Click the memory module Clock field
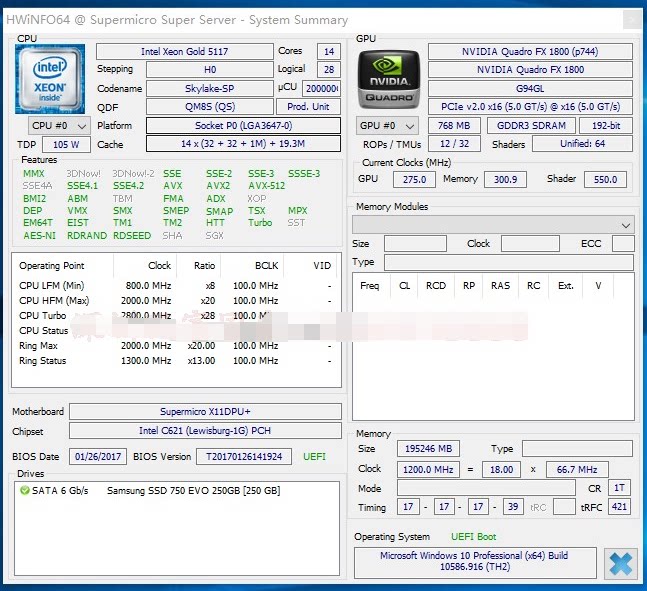 click(x=530, y=243)
